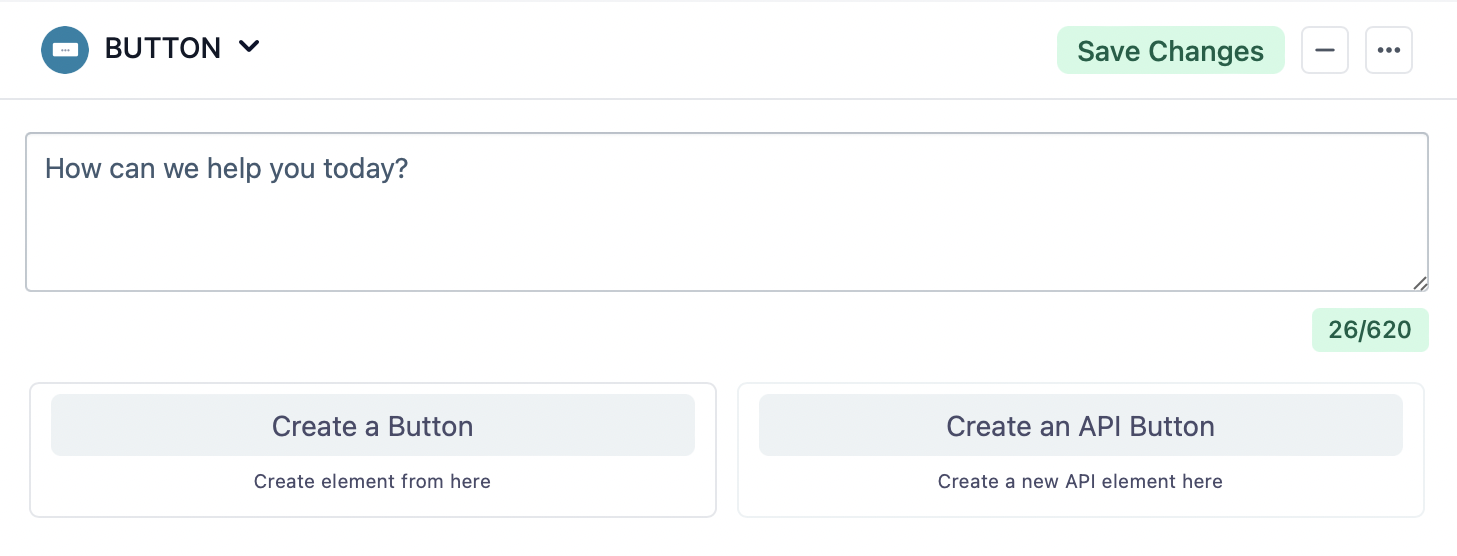The width and height of the screenshot is (1457, 556).
Task: Click the "Create element from here" caption
Action: [372, 482]
